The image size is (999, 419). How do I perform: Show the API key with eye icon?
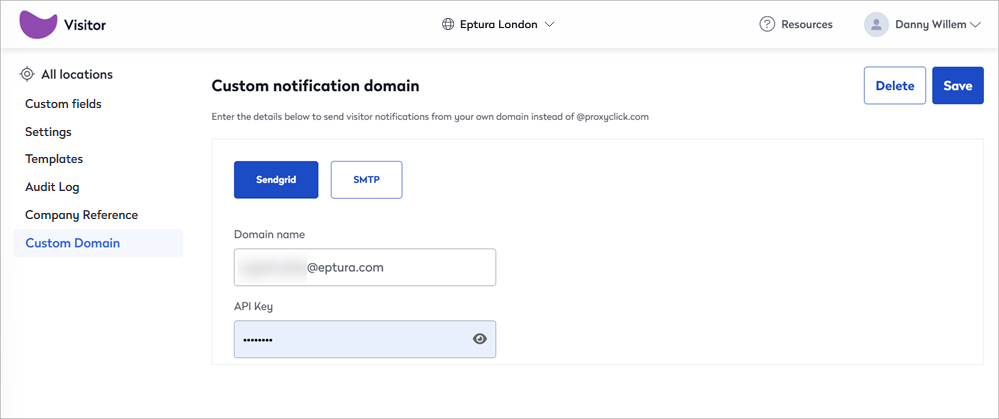(x=480, y=339)
